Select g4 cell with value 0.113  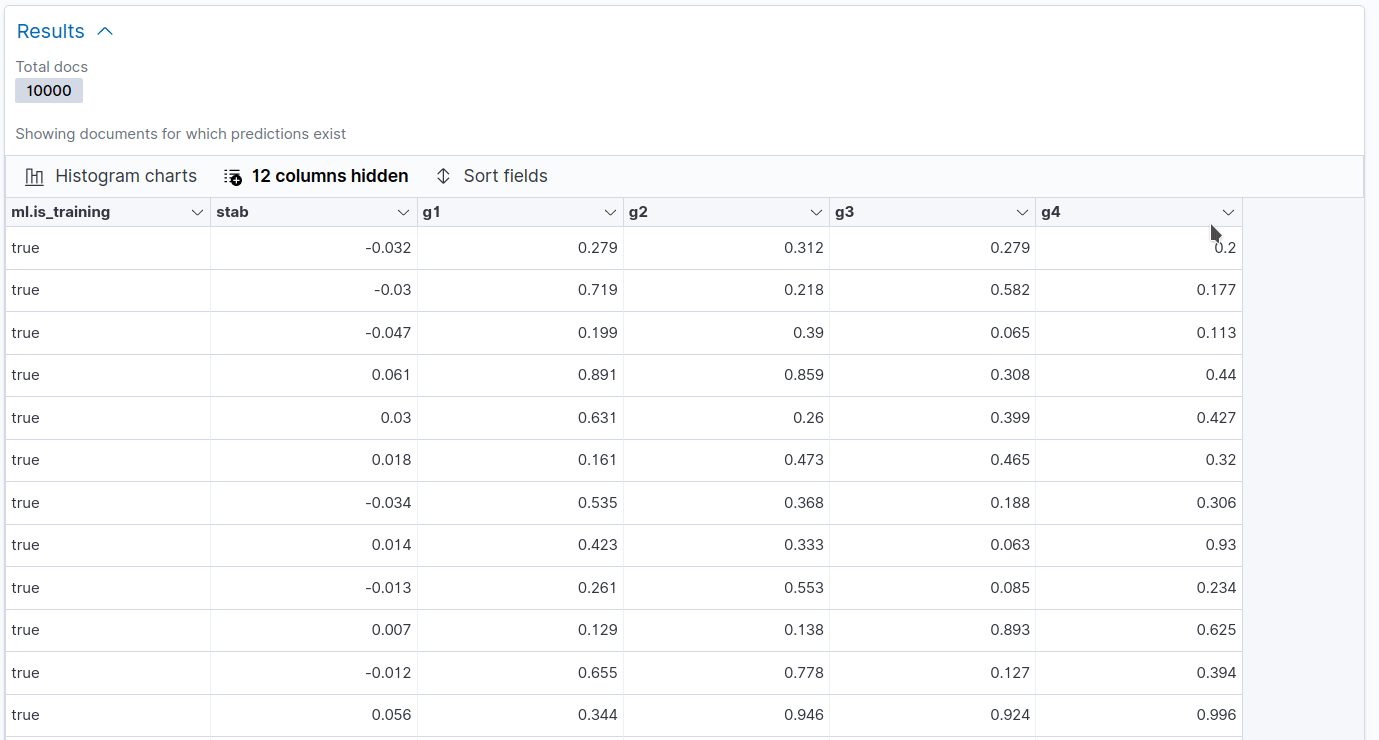point(1139,333)
